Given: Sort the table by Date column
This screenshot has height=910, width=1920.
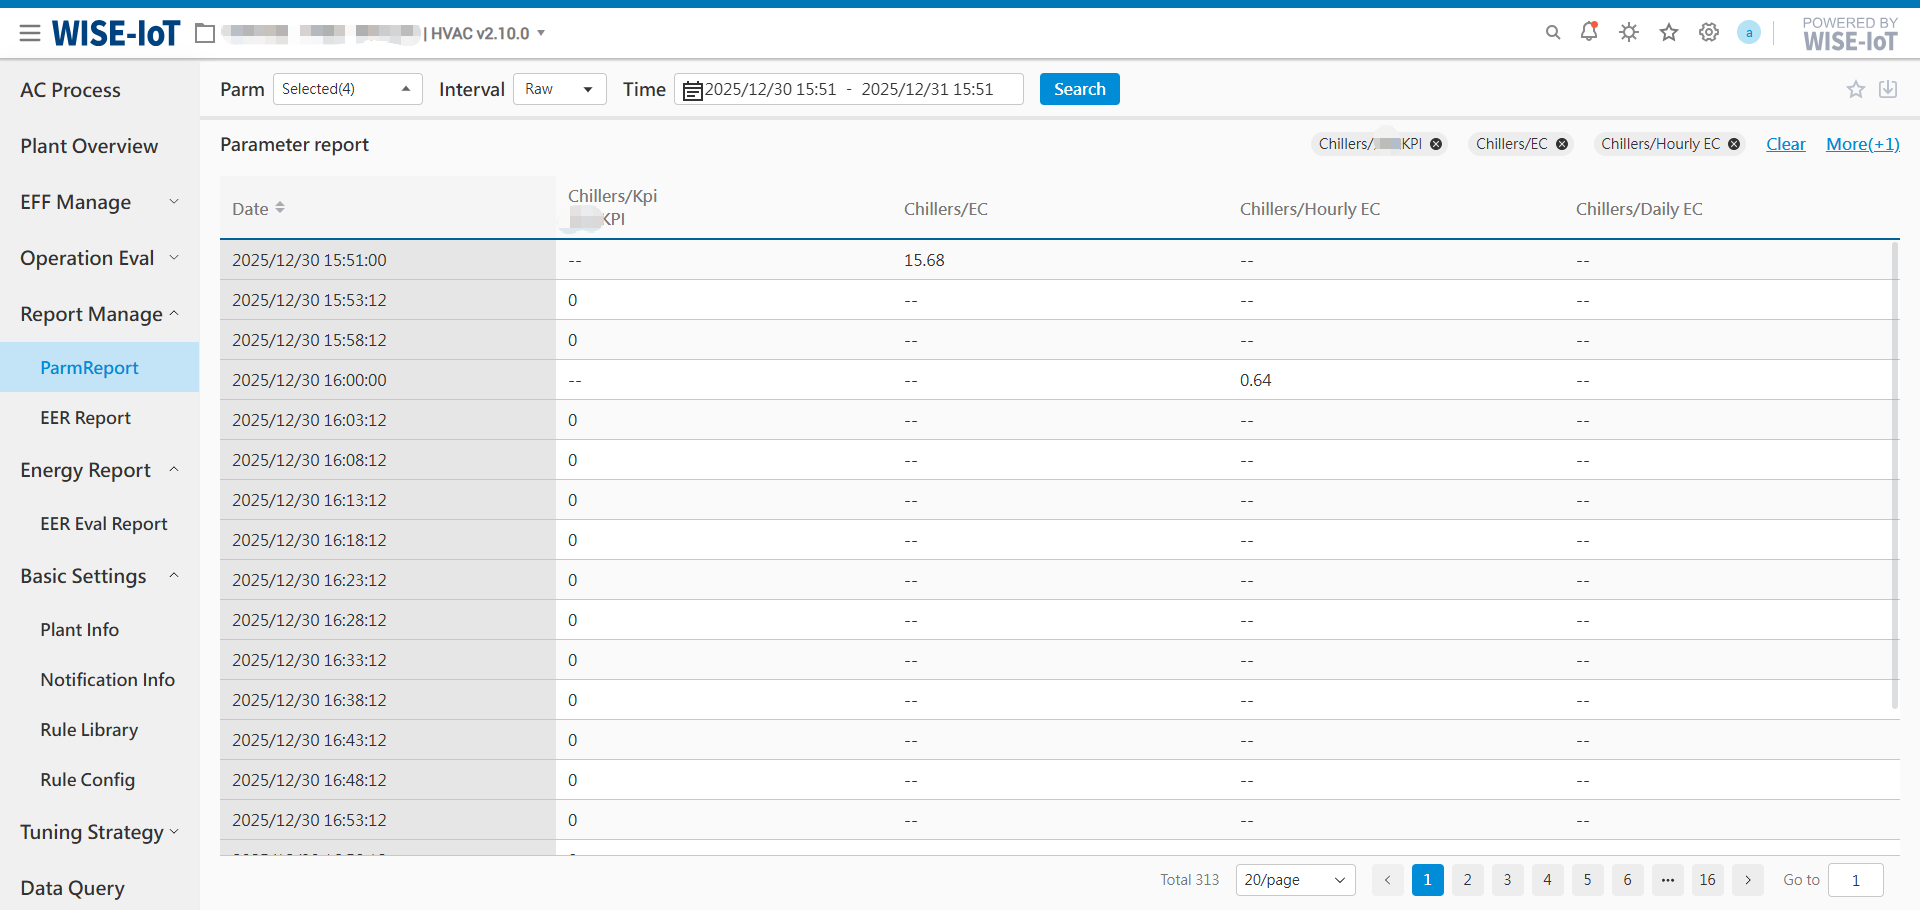Looking at the screenshot, I should (x=280, y=208).
